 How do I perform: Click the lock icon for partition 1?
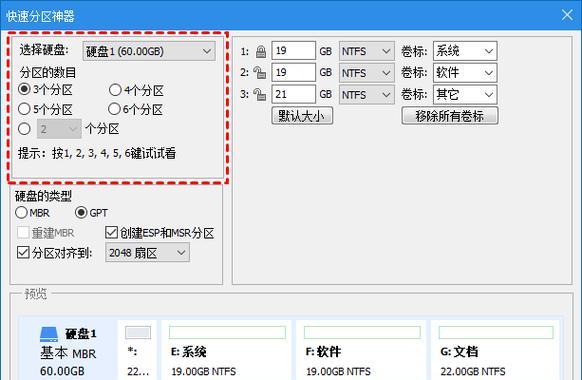(x=261, y=52)
